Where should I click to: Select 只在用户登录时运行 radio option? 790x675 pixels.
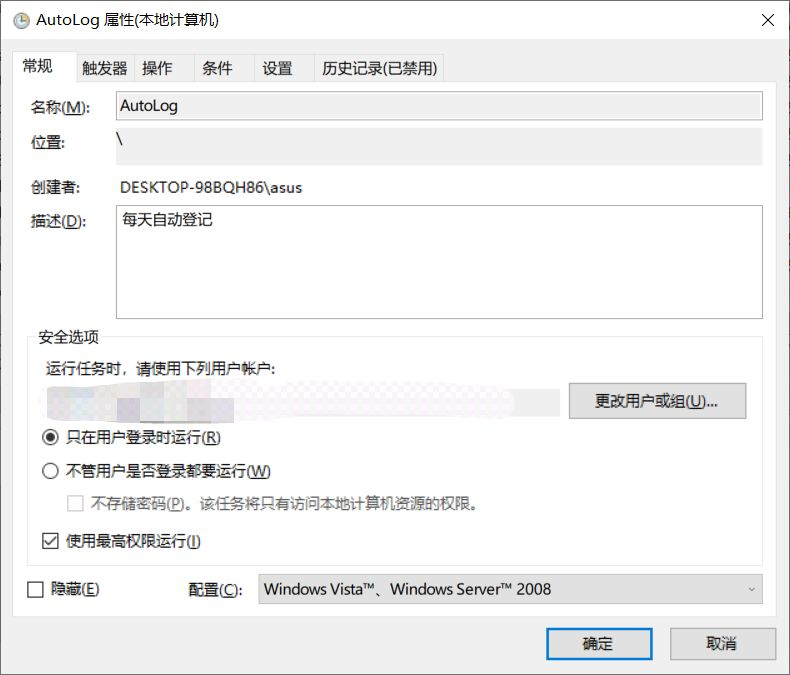click(50, 437)
